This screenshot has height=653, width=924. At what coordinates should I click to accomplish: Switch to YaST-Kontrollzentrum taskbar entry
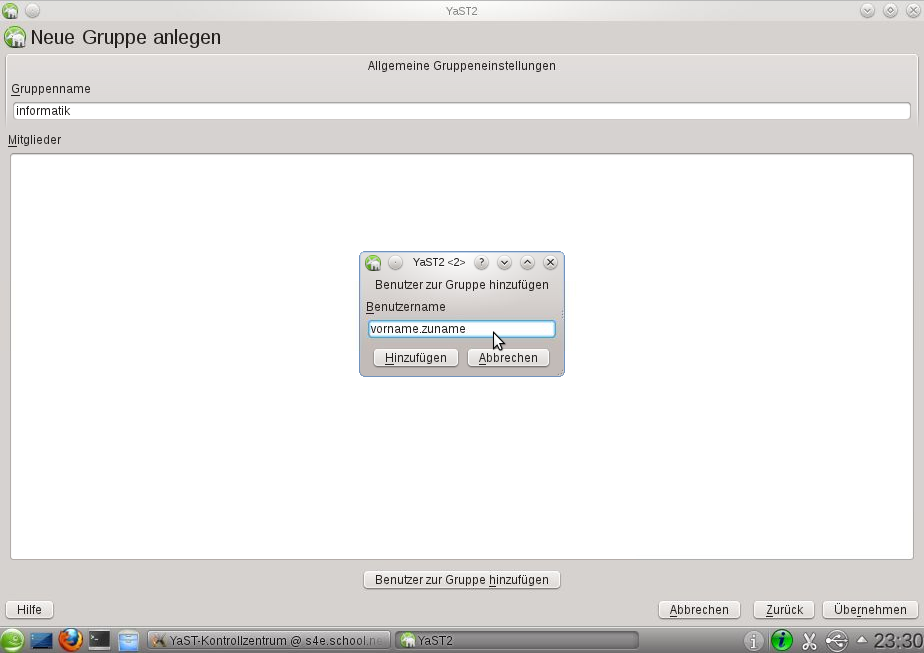click(x=269, y=641)
